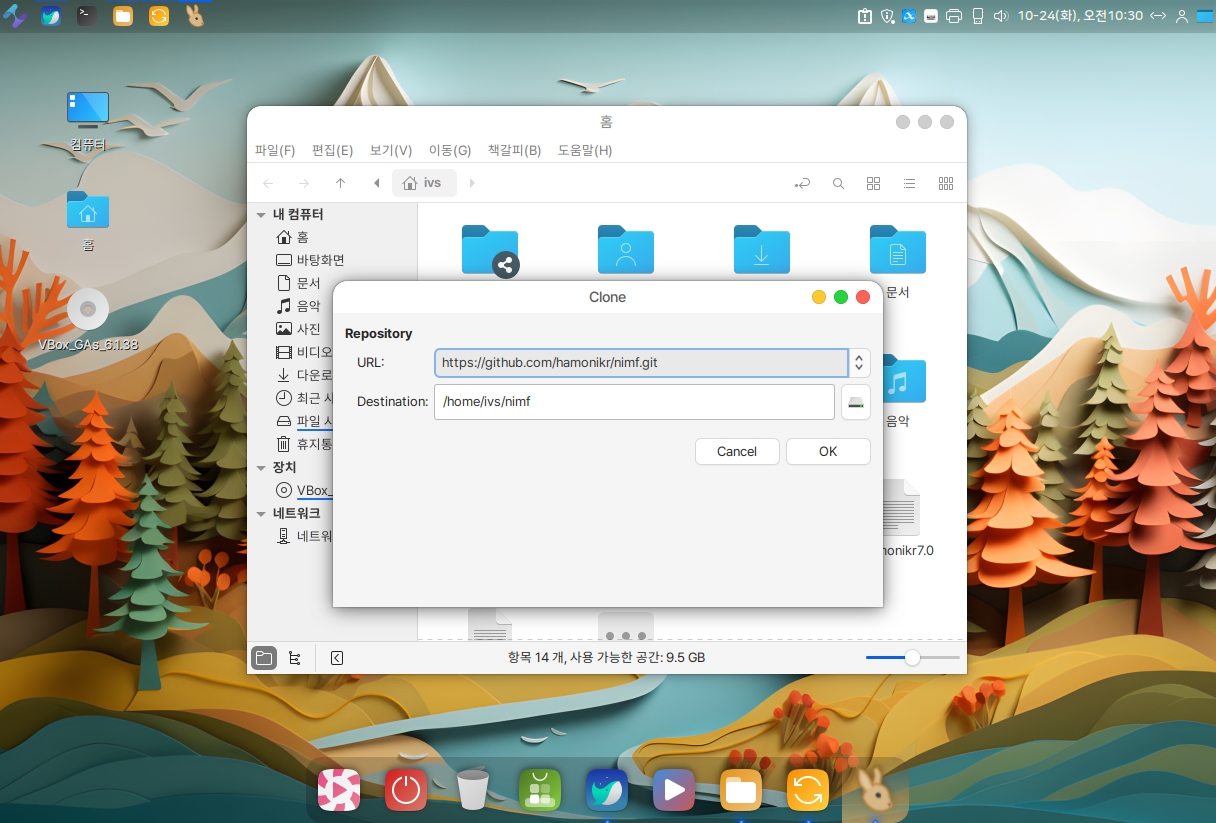Adjust the icon zoom slider
1216x823 pixels.
pyautogui.click(x=912, y=658)
